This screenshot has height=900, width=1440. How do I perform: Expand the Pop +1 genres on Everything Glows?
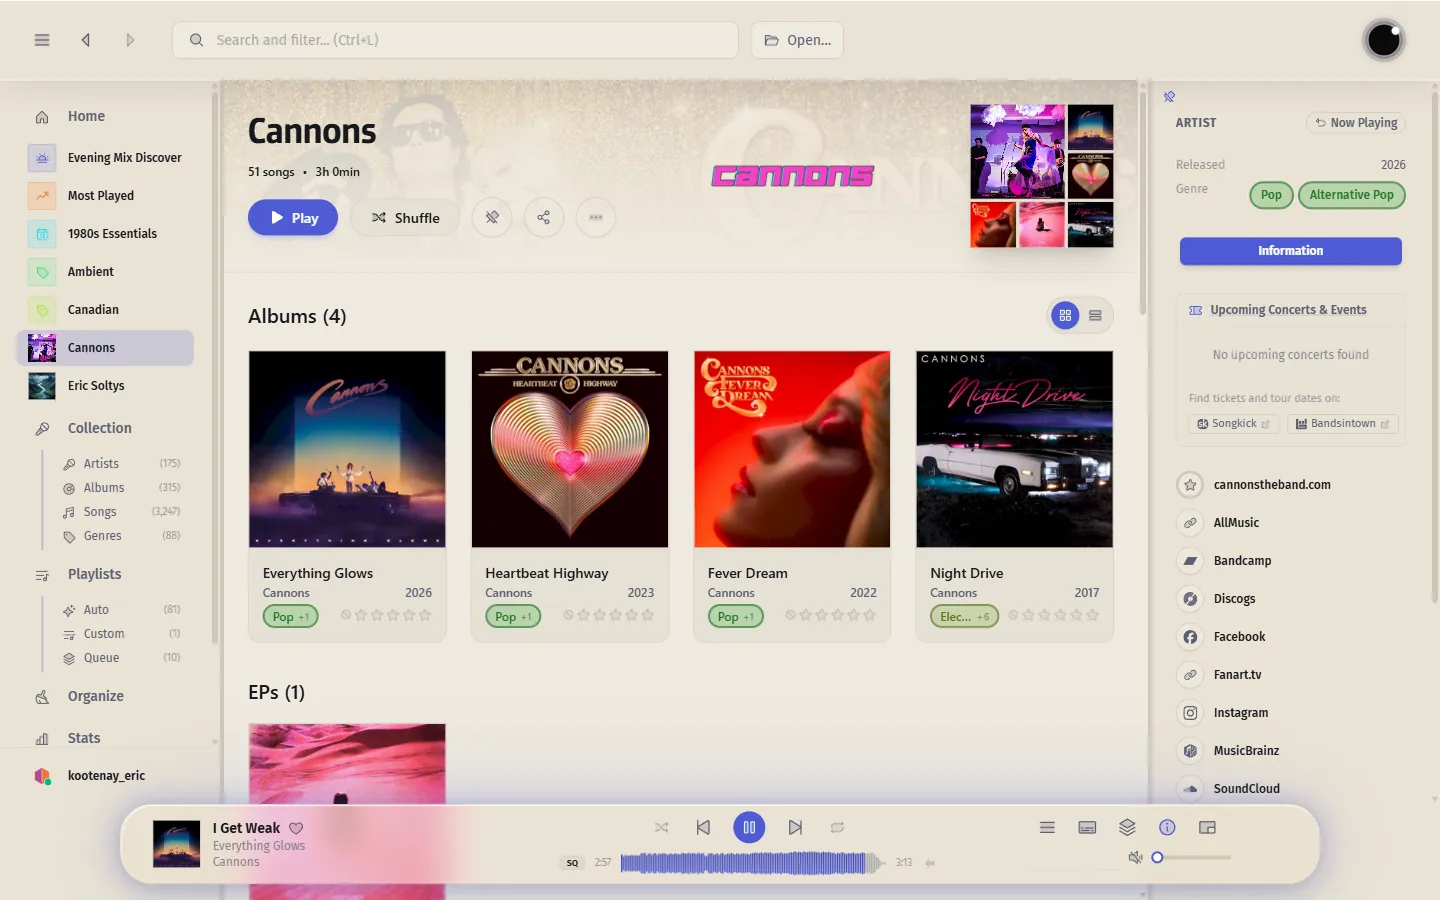coord(291,616)
